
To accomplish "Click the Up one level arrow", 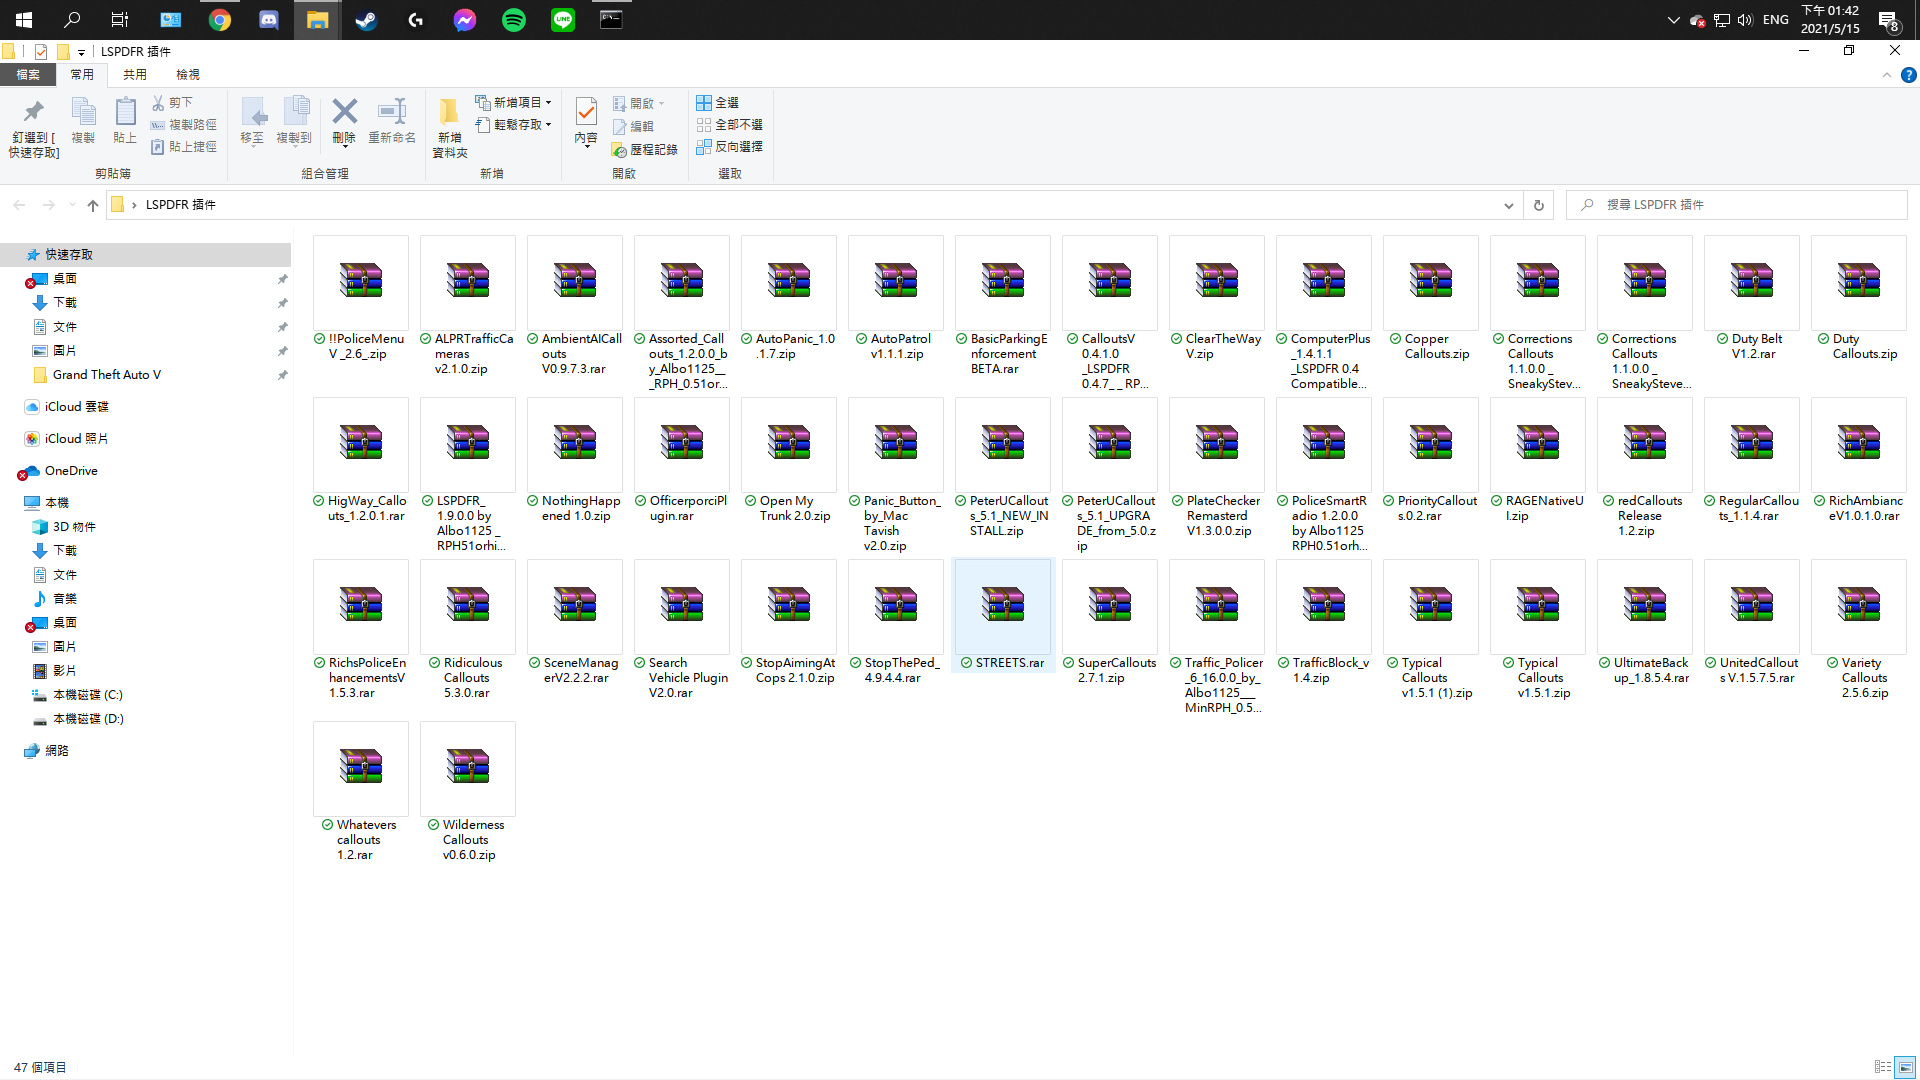I will click(x=93, y=205).
